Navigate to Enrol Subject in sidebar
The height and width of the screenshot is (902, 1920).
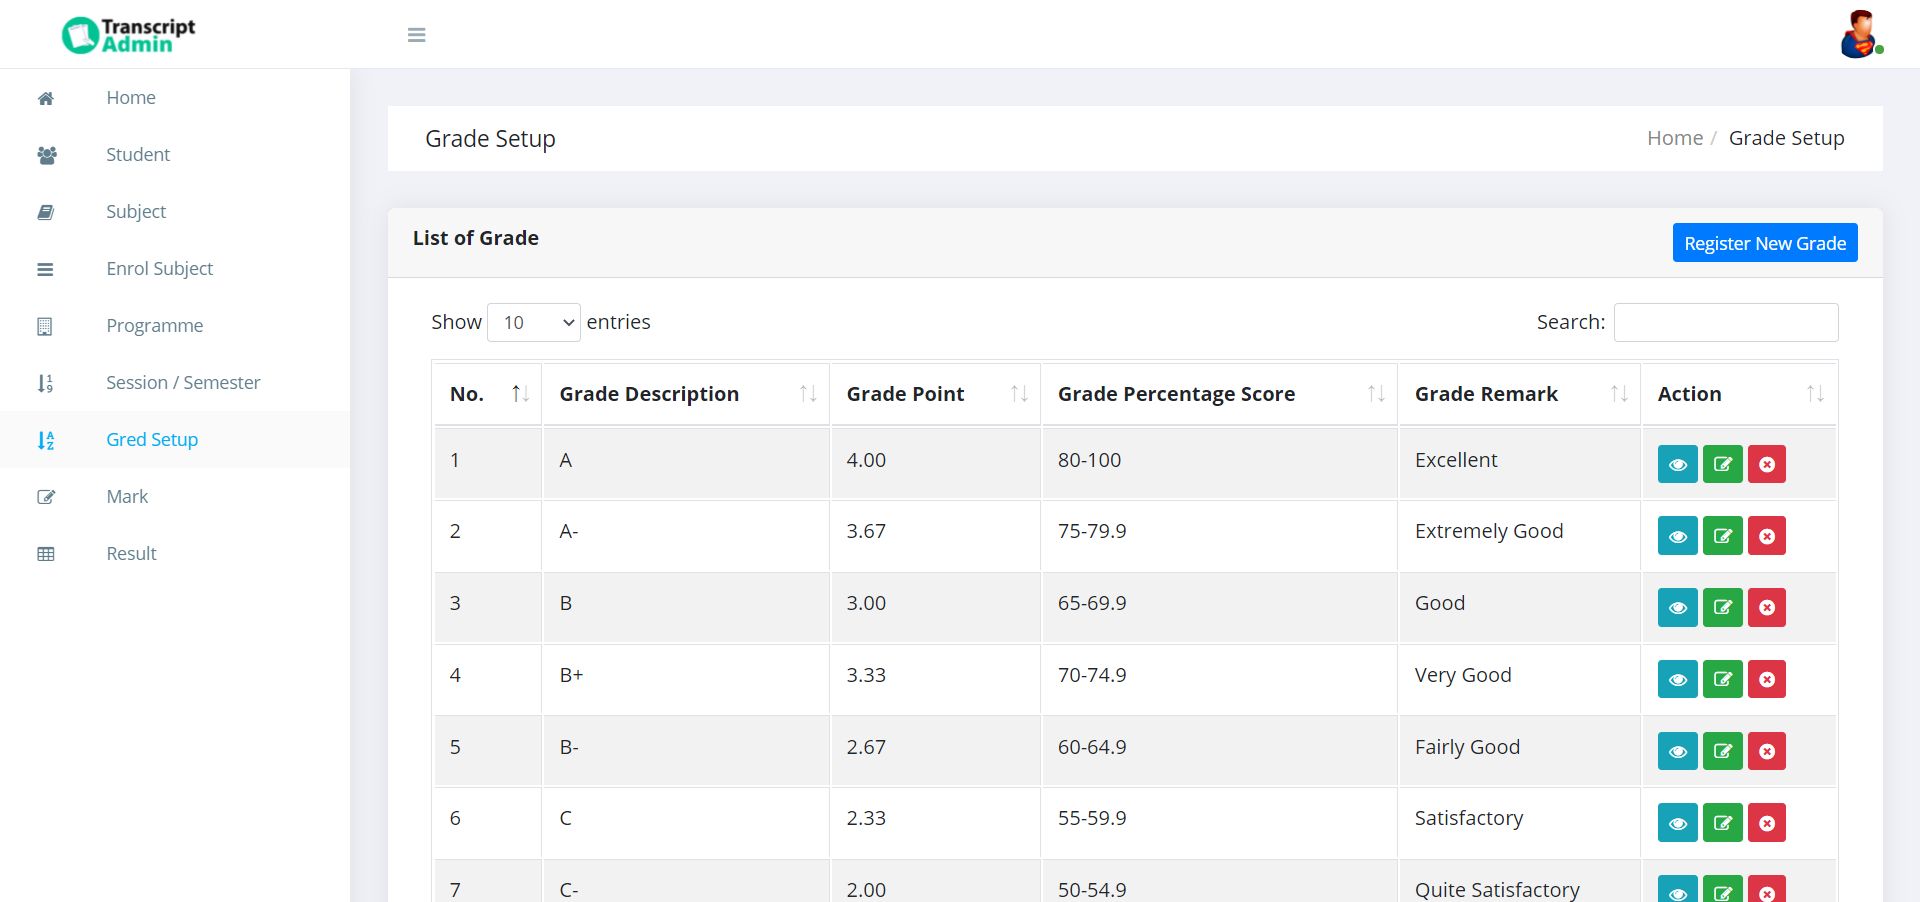(x=159, y=269)
